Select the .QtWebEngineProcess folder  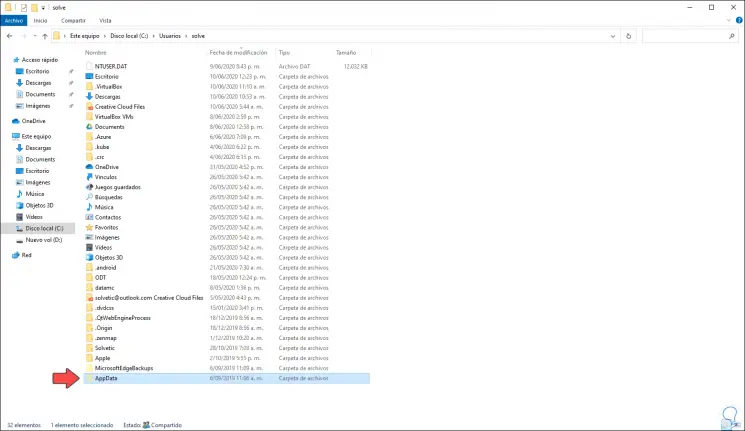[x=123, y=318]
